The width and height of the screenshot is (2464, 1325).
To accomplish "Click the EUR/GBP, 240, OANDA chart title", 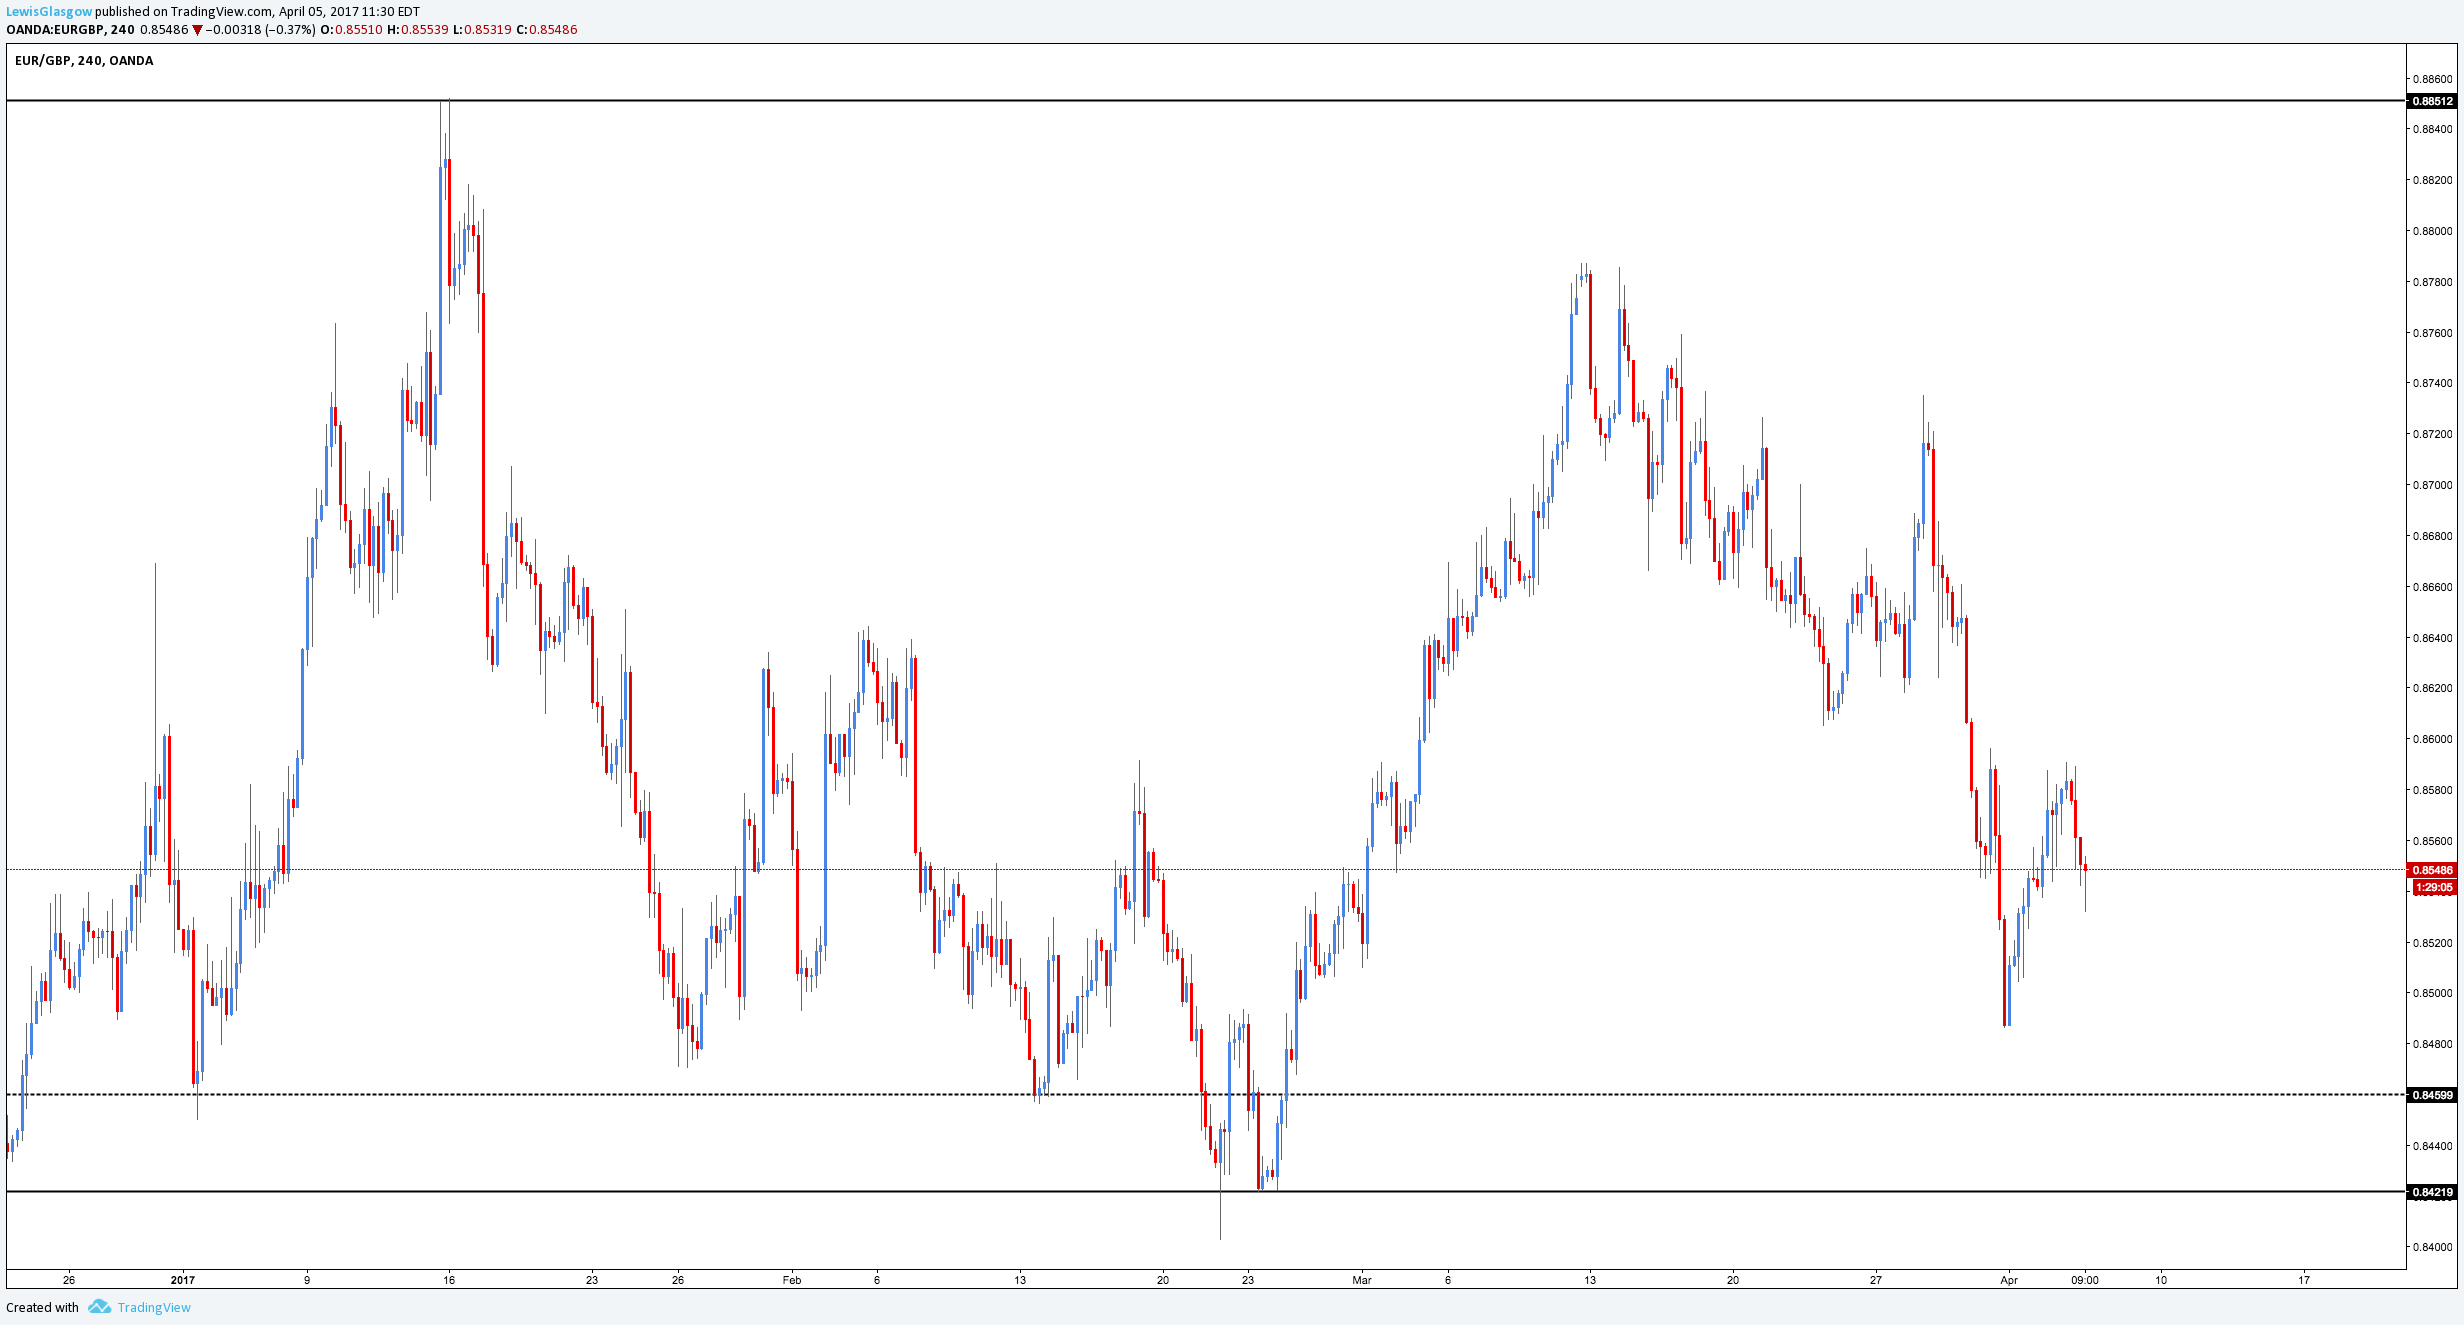I will point(84,60).
